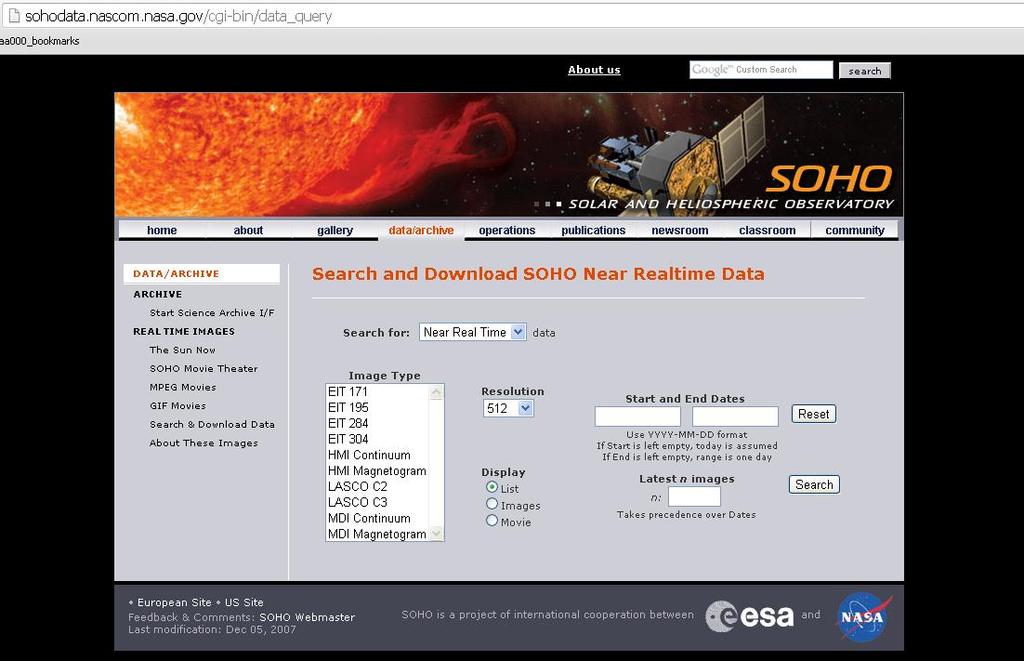
Task: Click the page icon in the address bar
Action: 13,15
